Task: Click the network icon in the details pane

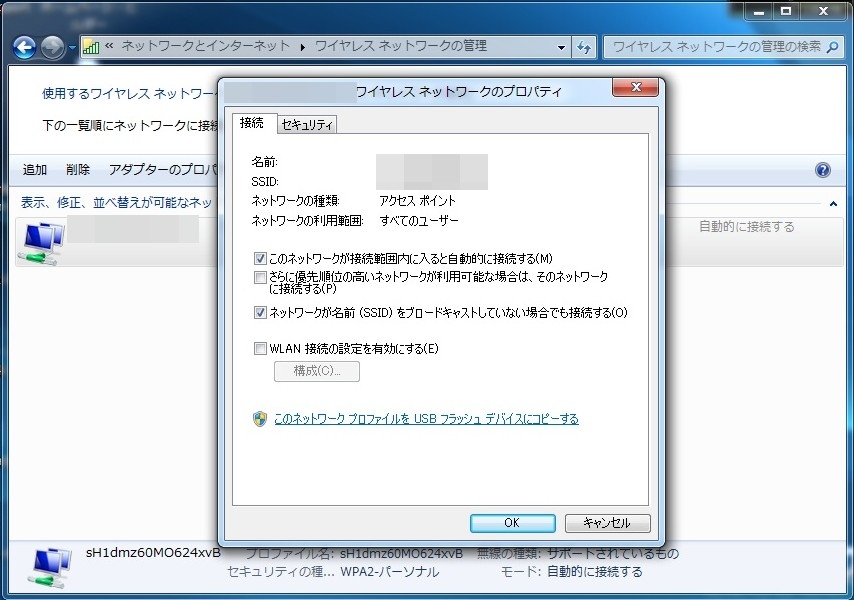Action: [51, 568]
